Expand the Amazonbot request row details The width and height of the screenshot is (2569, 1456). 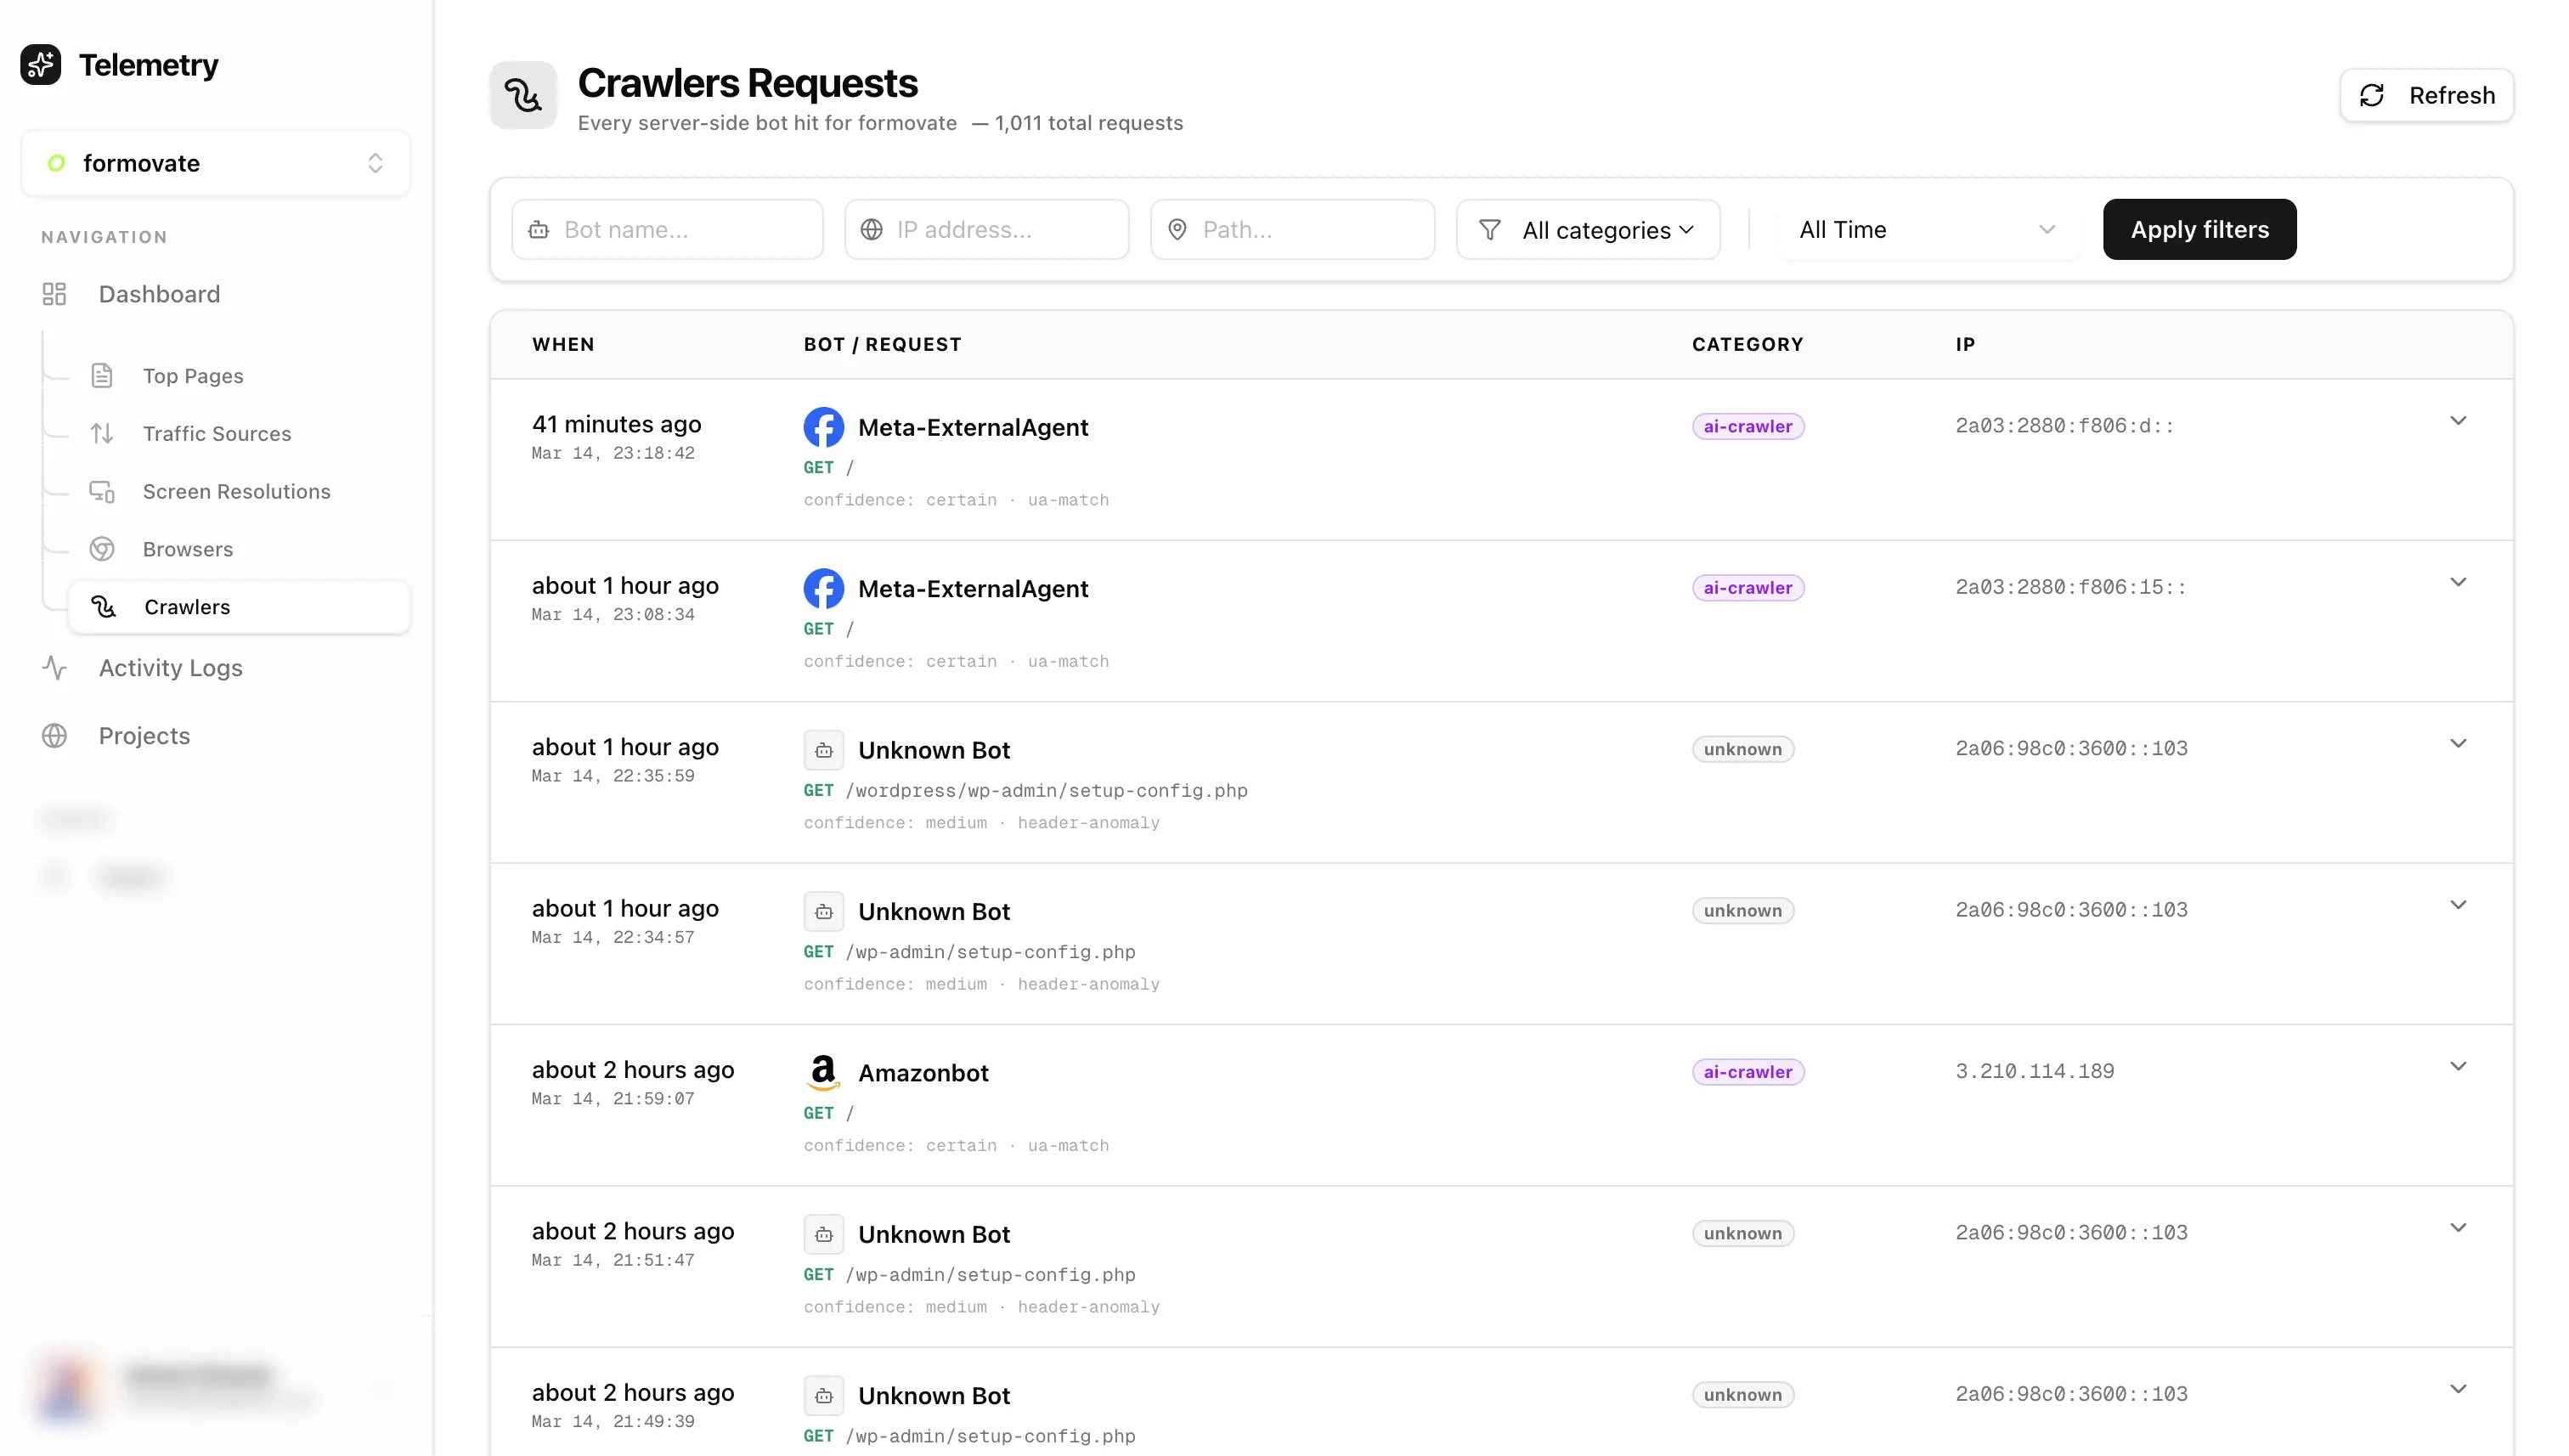pyautogui.click(x=2458, y=1066)
